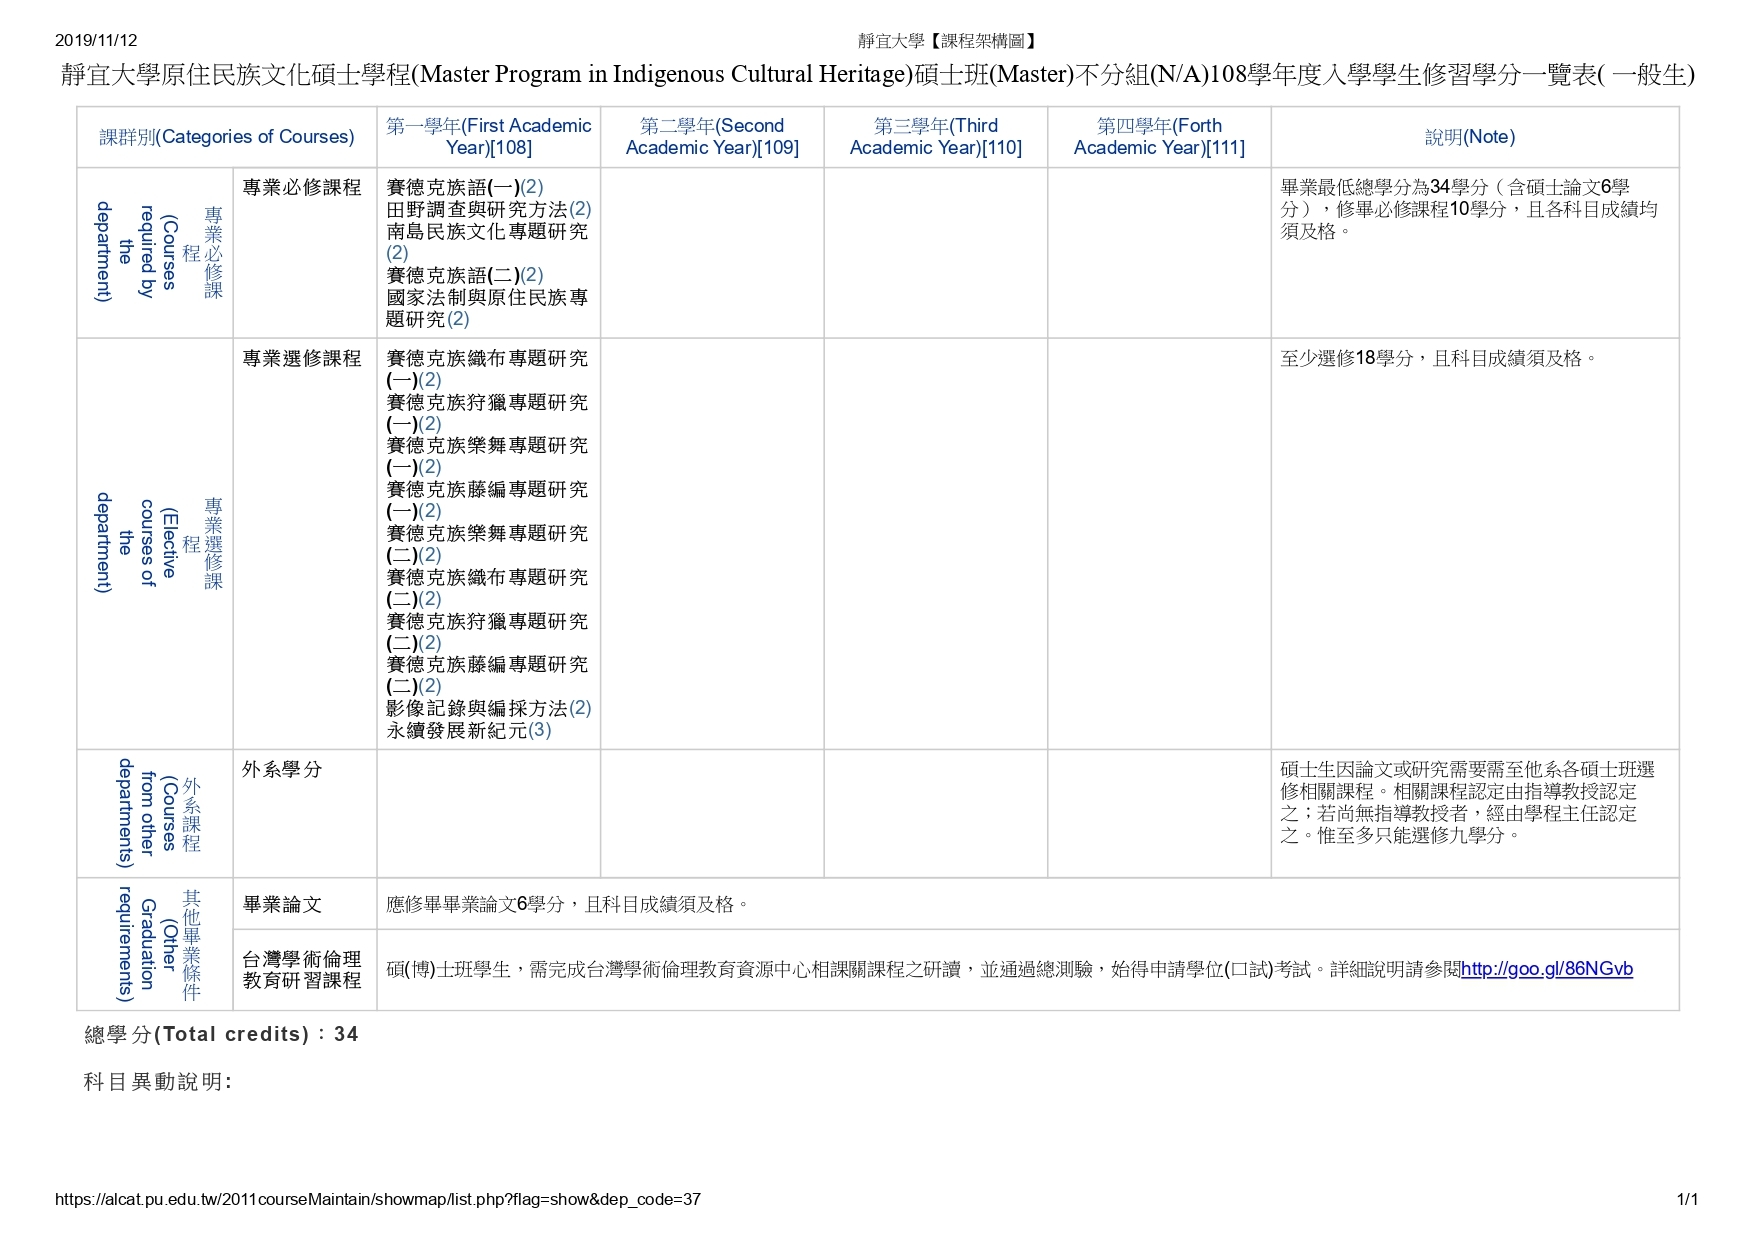The width and height of the screenshot is (1754, 1240).
Task: Click the 總學分(Total credits)：34 line
Action: 222,1035
